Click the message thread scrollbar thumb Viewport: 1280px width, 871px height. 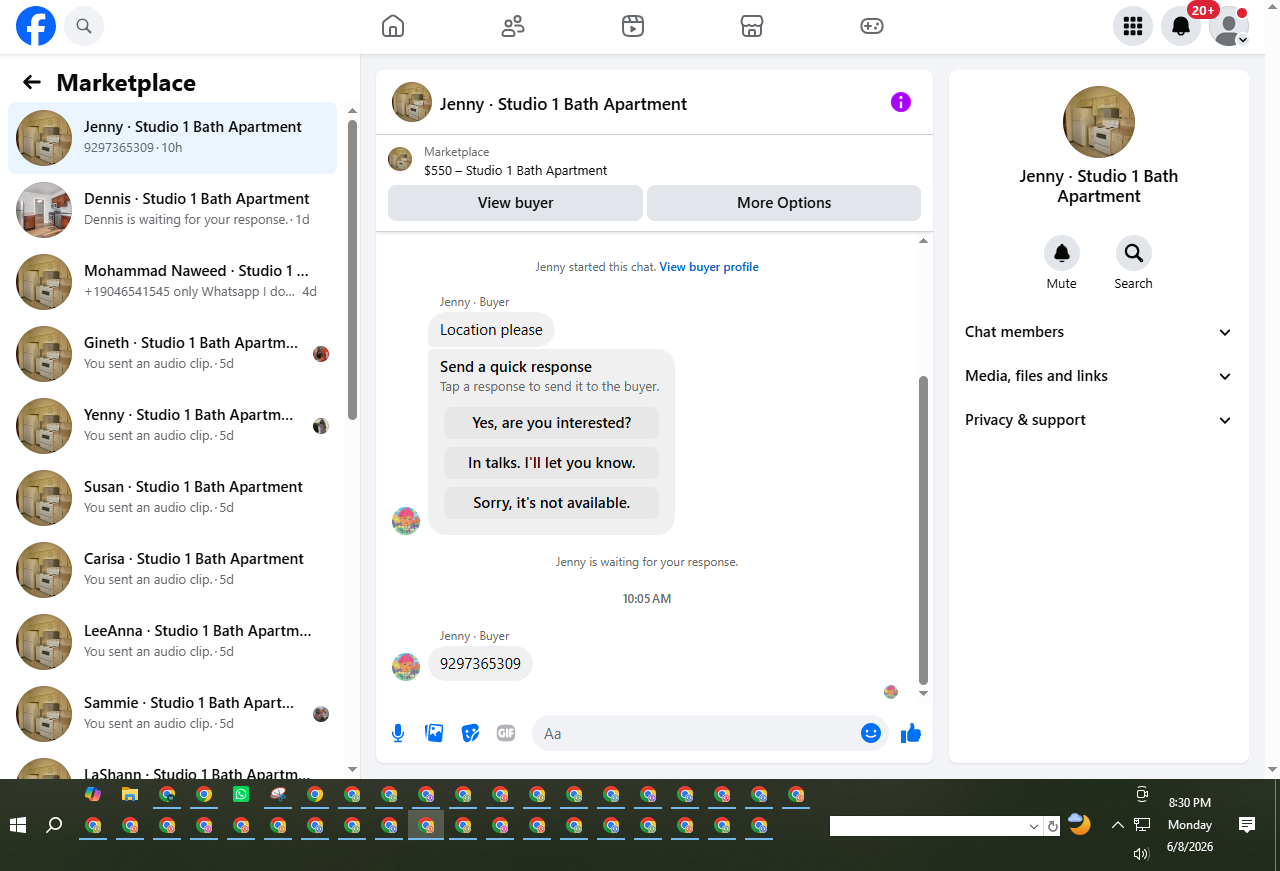tap(923, 530)
